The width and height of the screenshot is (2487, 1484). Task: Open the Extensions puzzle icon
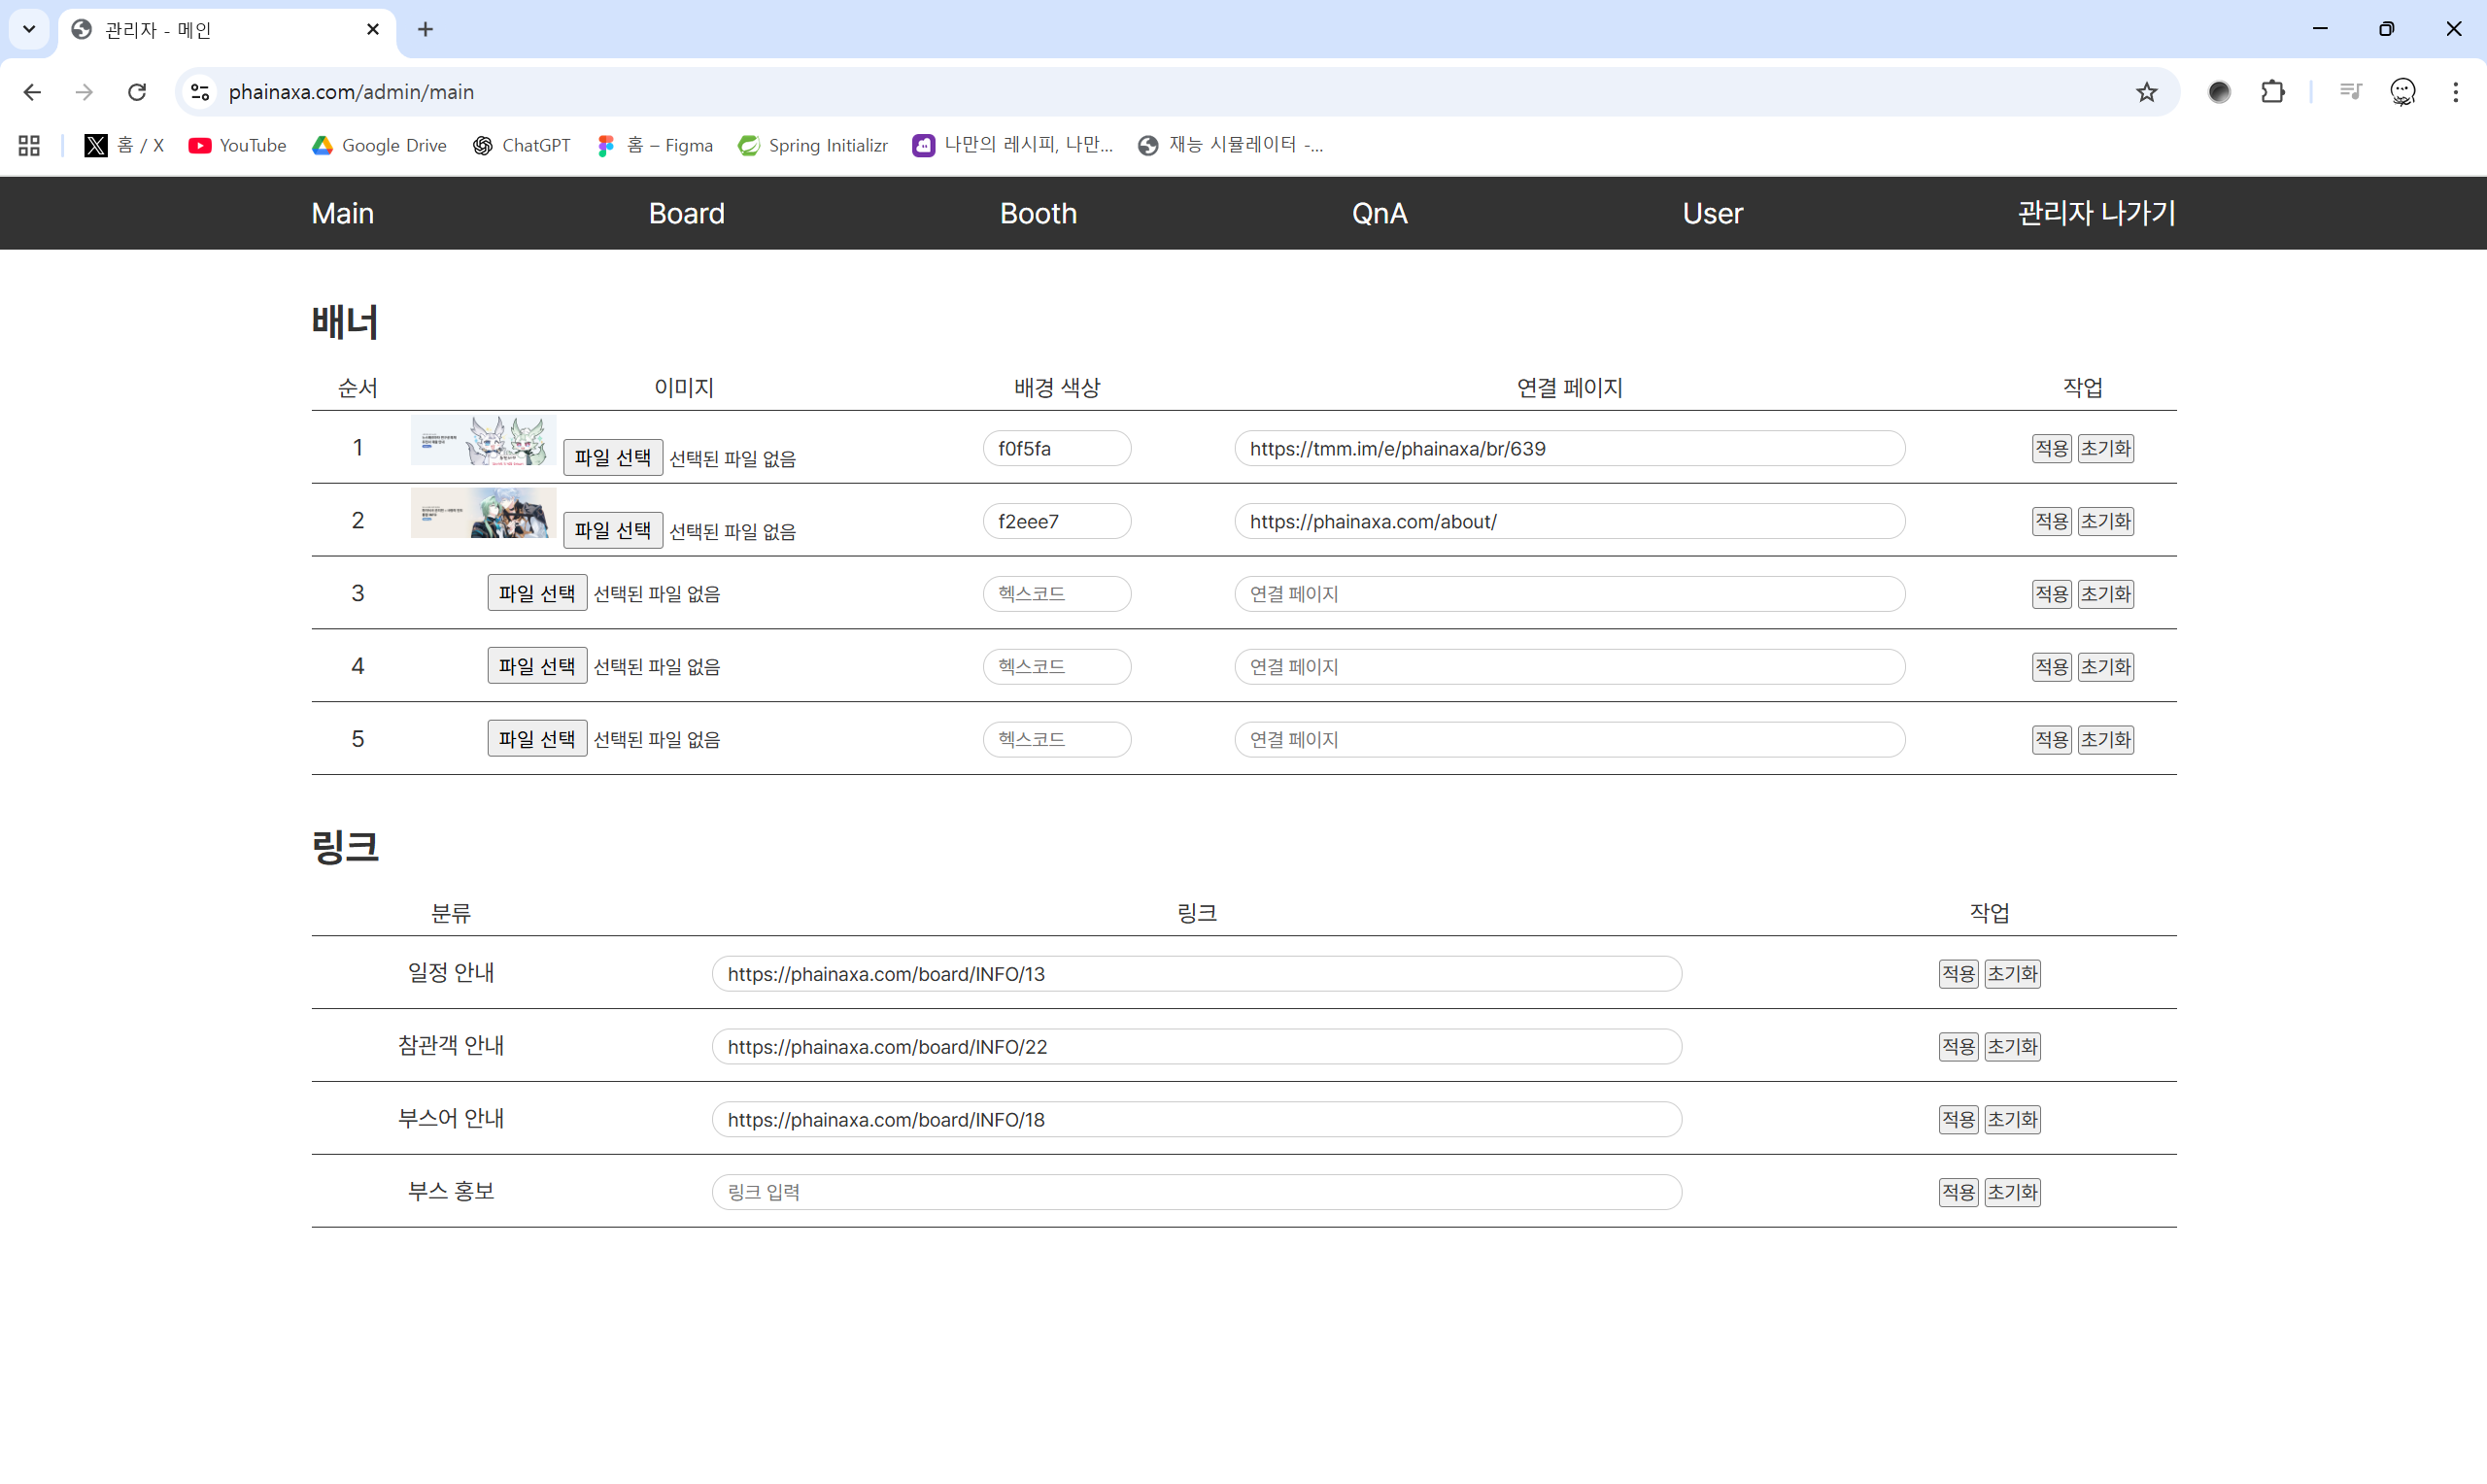[2272, 92]
